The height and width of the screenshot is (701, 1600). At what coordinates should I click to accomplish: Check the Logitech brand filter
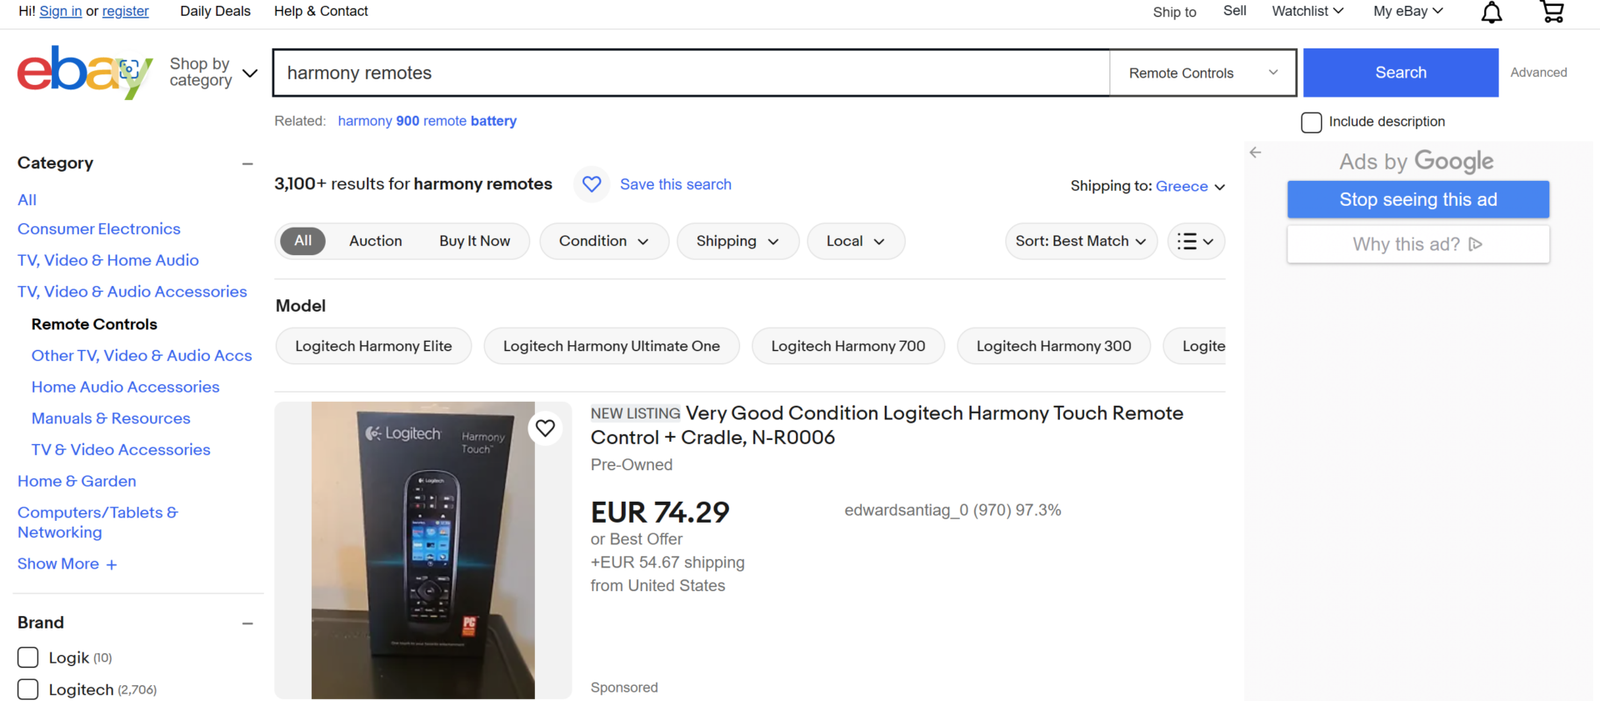[28, 689]
